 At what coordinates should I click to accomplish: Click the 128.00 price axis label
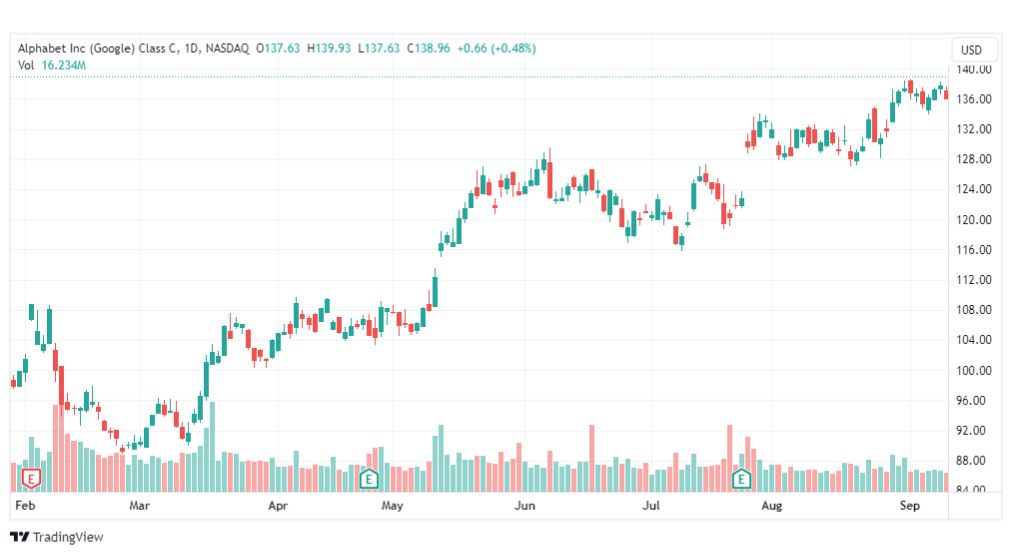point(974,159)
